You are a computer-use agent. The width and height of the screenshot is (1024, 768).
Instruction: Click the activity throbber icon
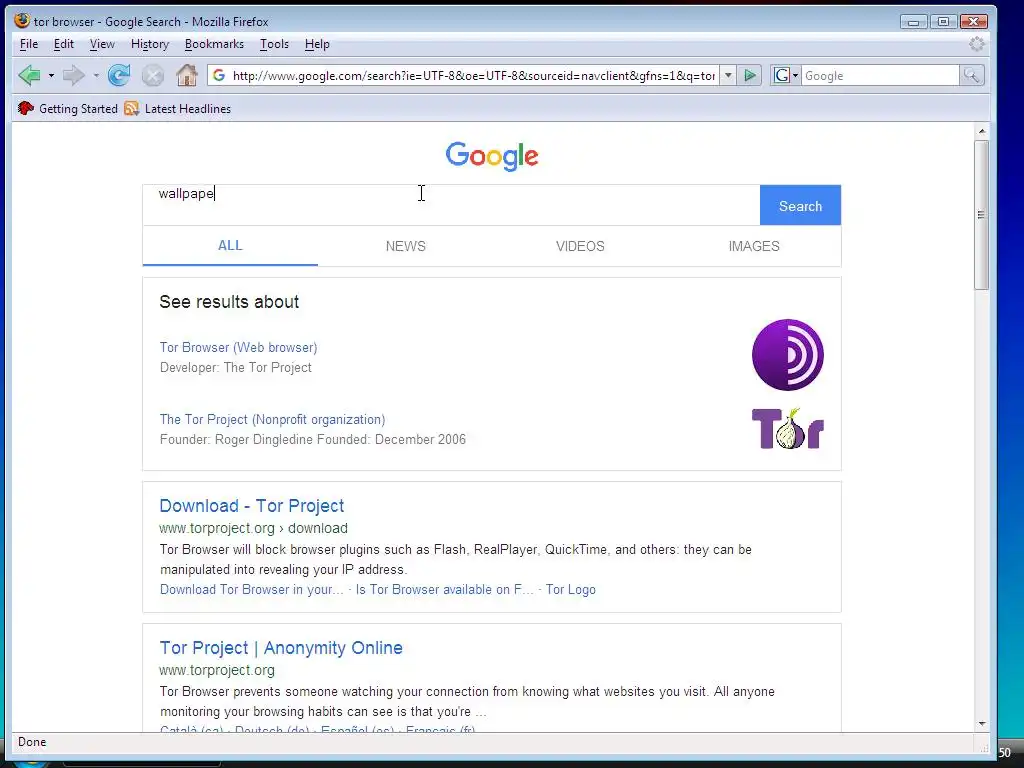point(976,44)
